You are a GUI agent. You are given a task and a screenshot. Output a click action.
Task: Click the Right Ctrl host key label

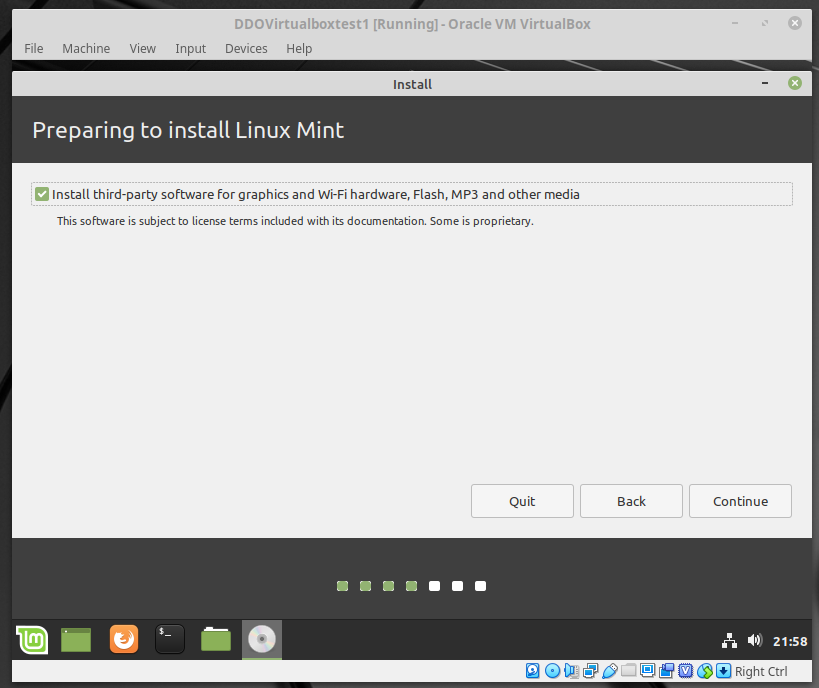point(761,671)
